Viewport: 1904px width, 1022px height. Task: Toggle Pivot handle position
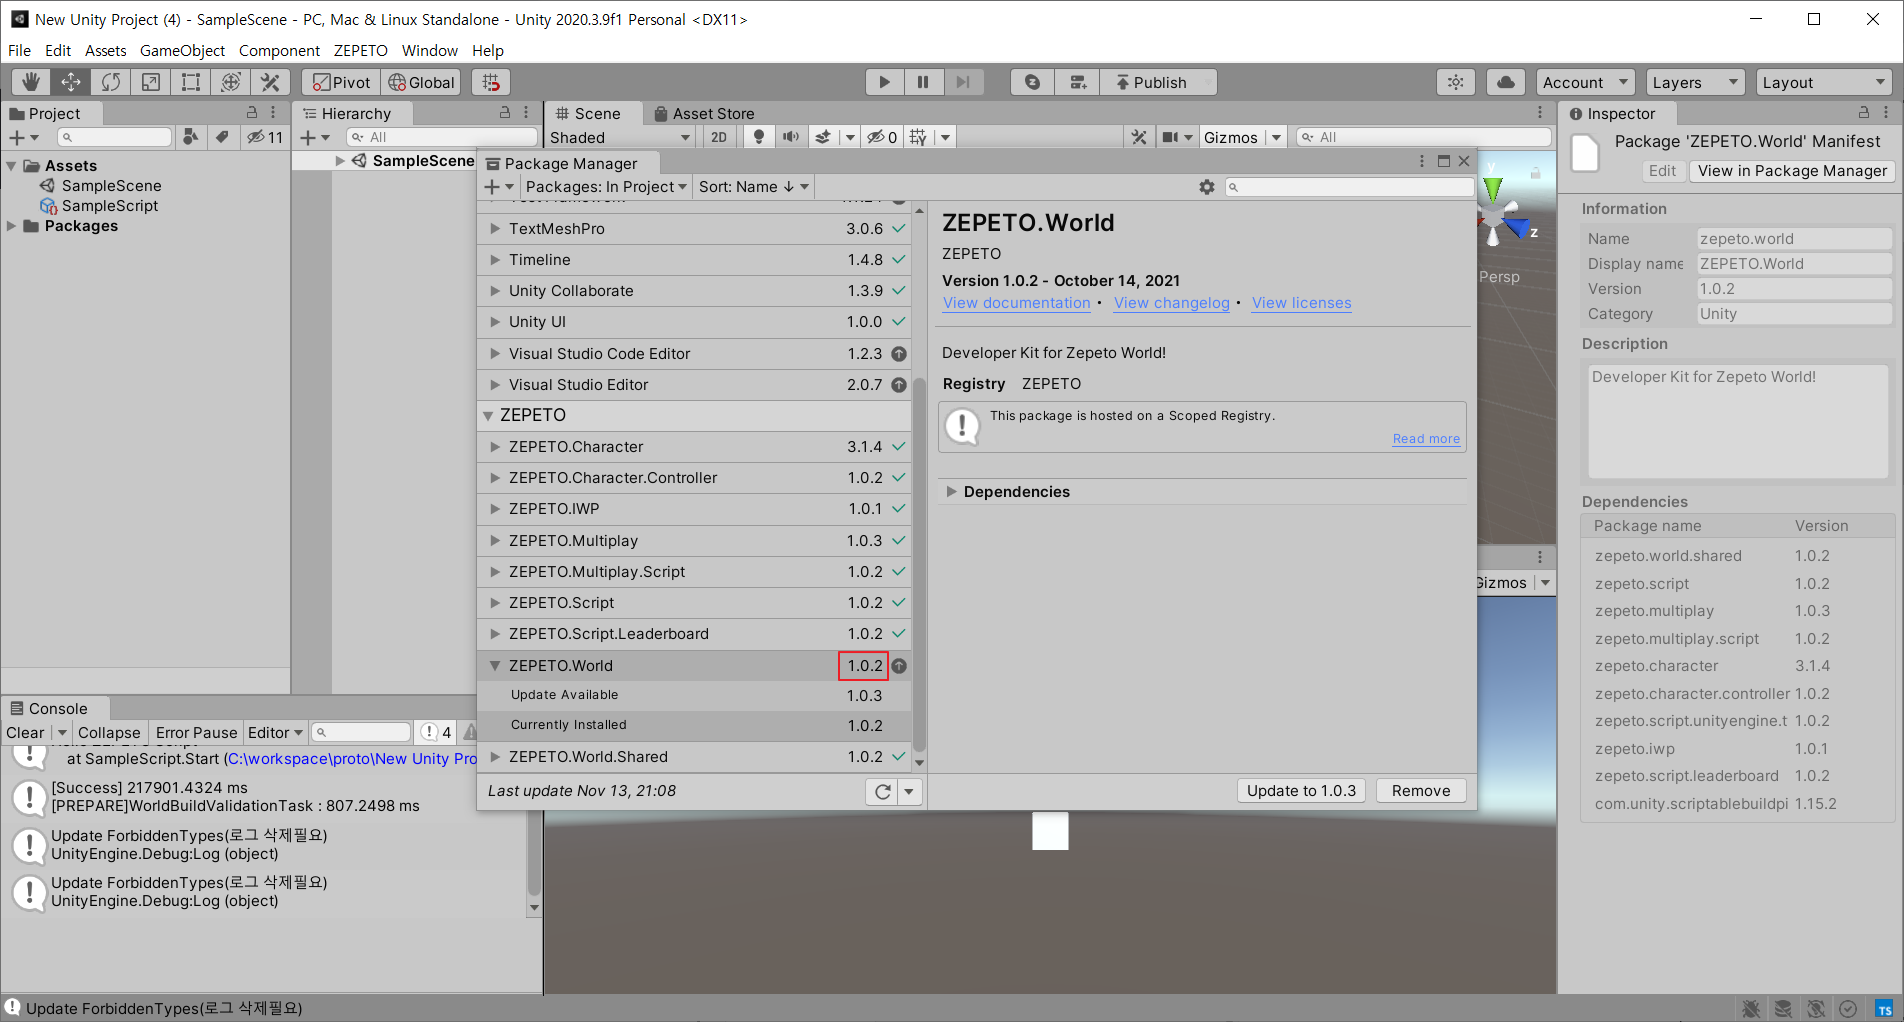point(341,82)
